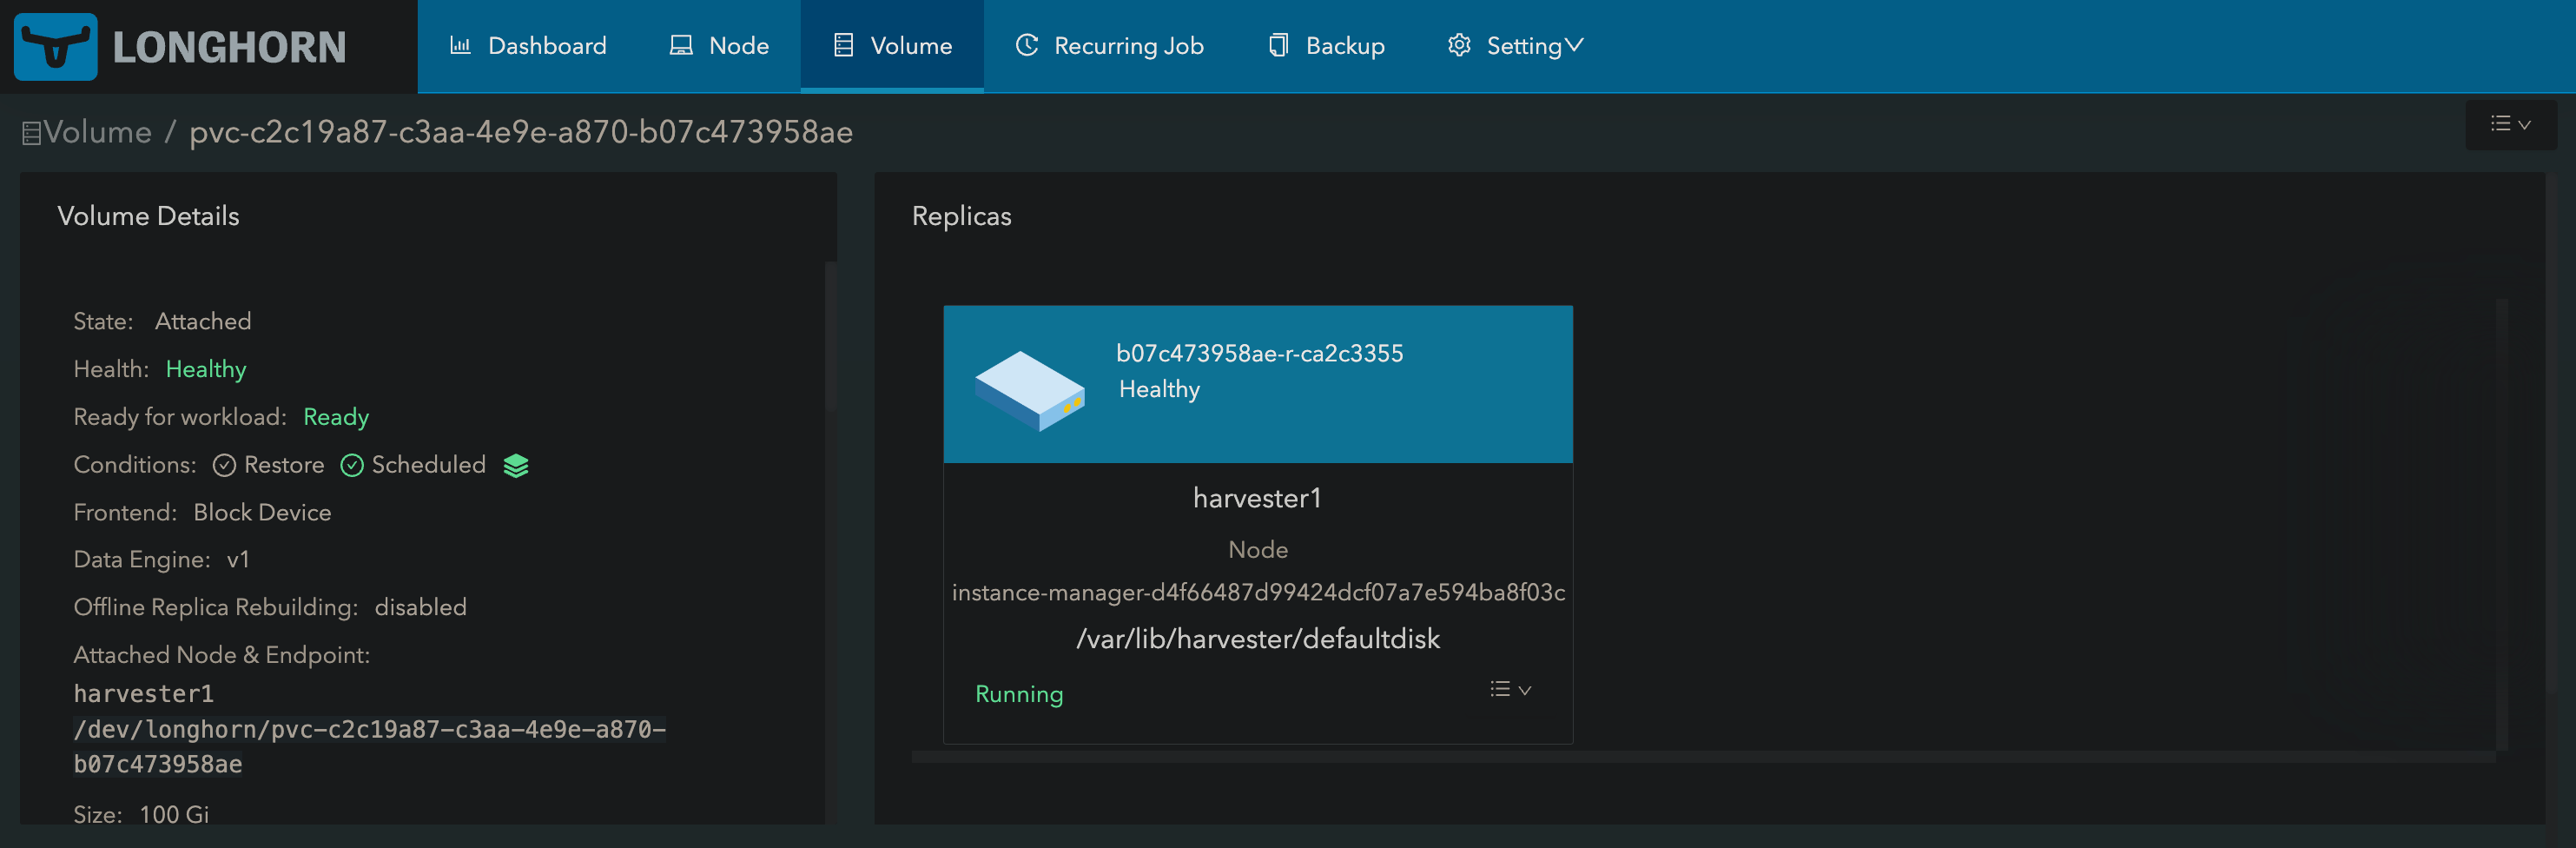Click the volume icon in the breadcrumb
The image size is (2576, 848).
[33, 131]
